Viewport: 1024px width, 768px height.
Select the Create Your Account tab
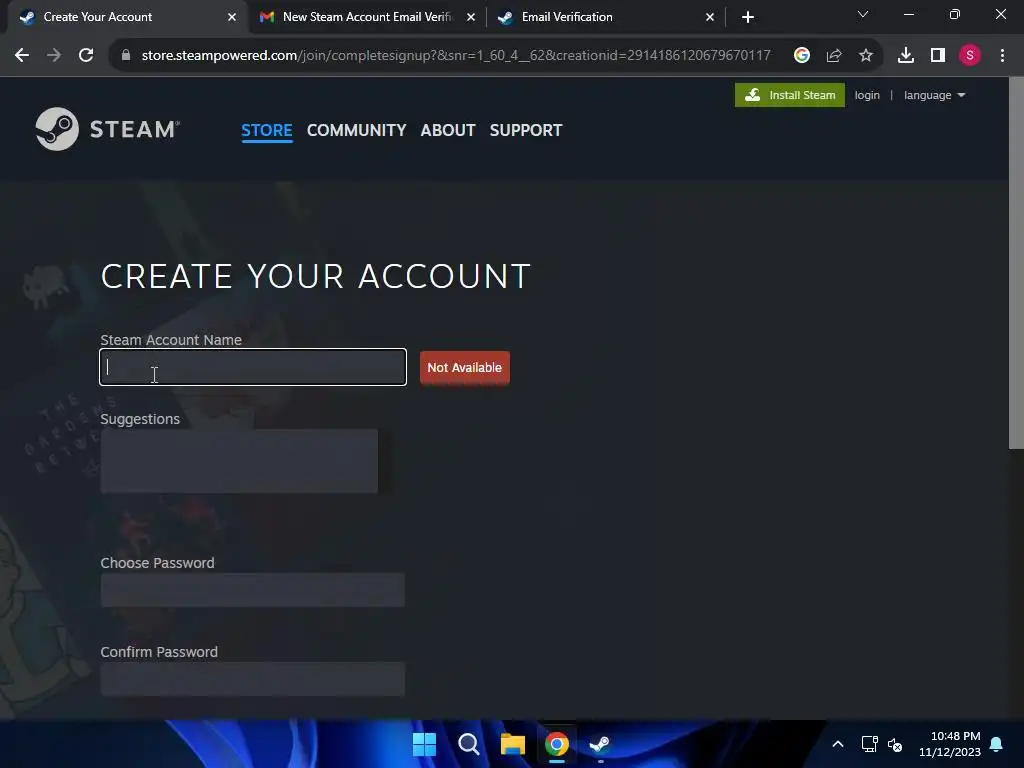click(x=127, y=17)
